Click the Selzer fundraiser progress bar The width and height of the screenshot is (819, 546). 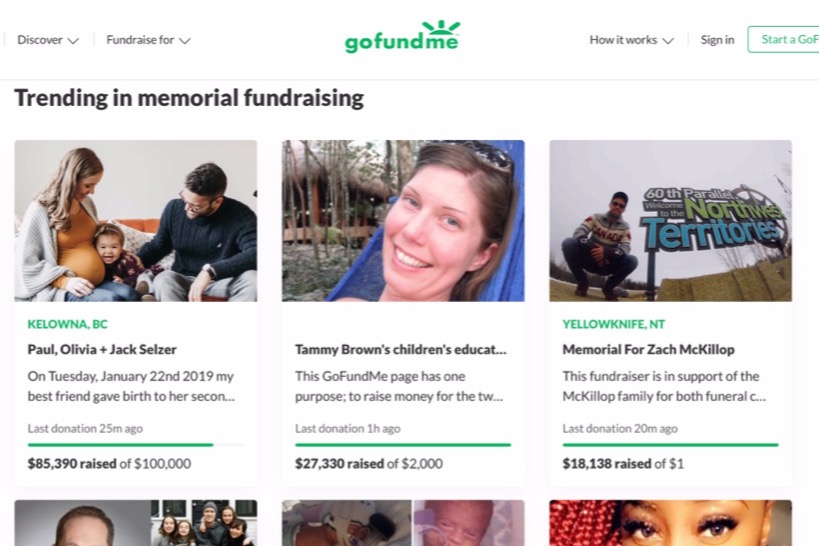(136, 445)
